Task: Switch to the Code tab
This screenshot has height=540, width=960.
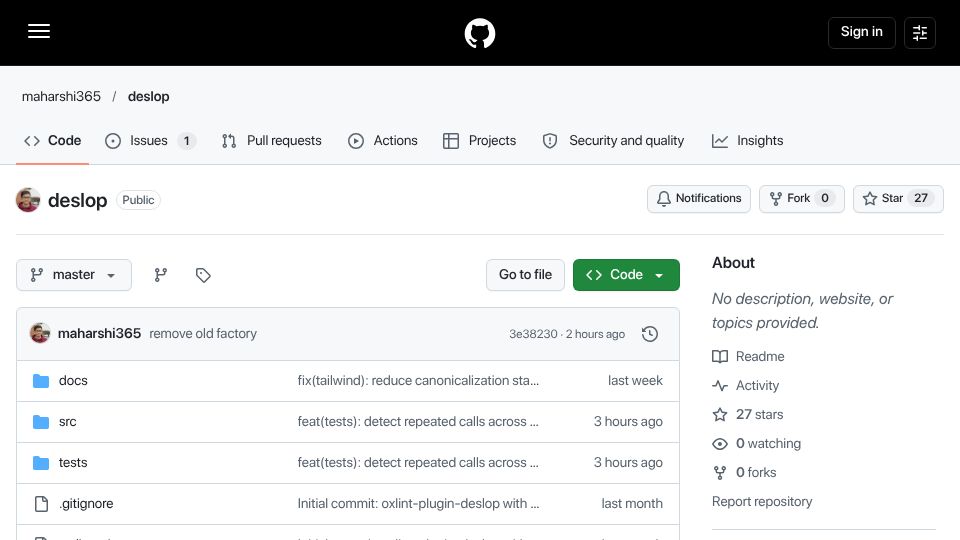Action: (53, 141)
